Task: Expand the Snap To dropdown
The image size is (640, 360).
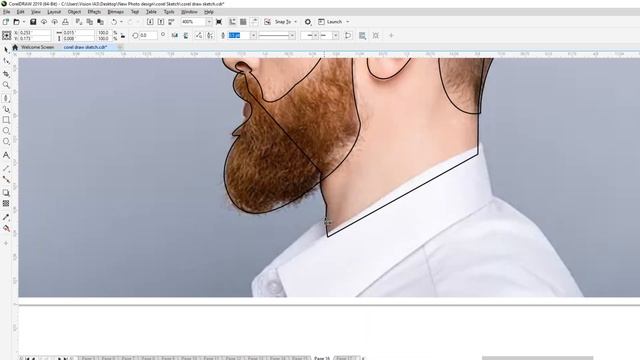Action: click(x=296, y=22)
